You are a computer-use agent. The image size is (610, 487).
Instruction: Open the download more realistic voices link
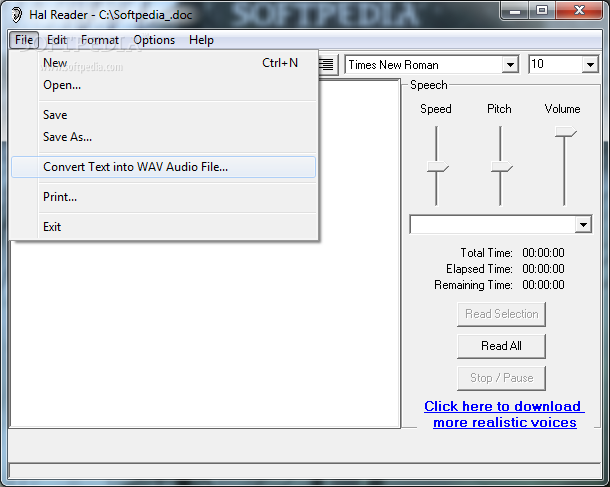click(504, 414)
